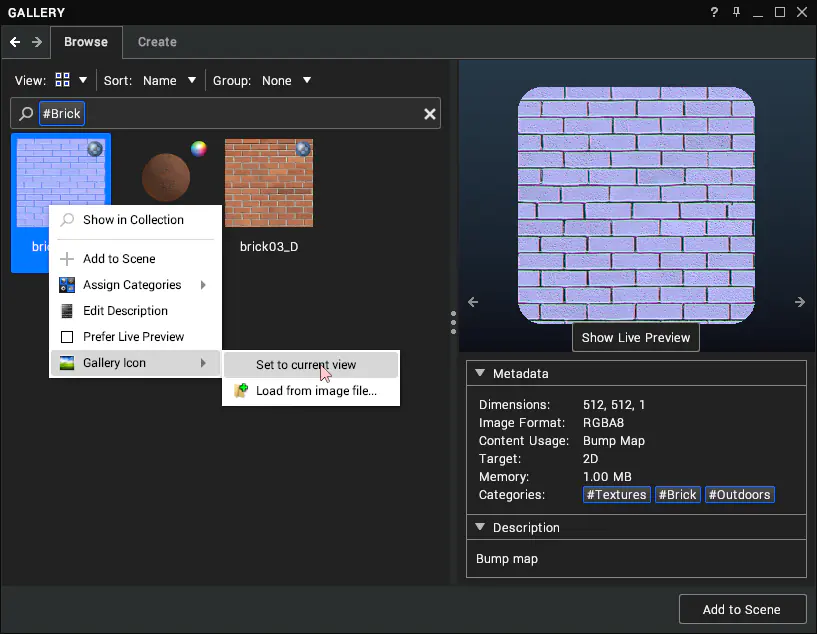
Task: Go back with the left arrow navigation icon
Action: pyautogui.click(x=15, y=42)
